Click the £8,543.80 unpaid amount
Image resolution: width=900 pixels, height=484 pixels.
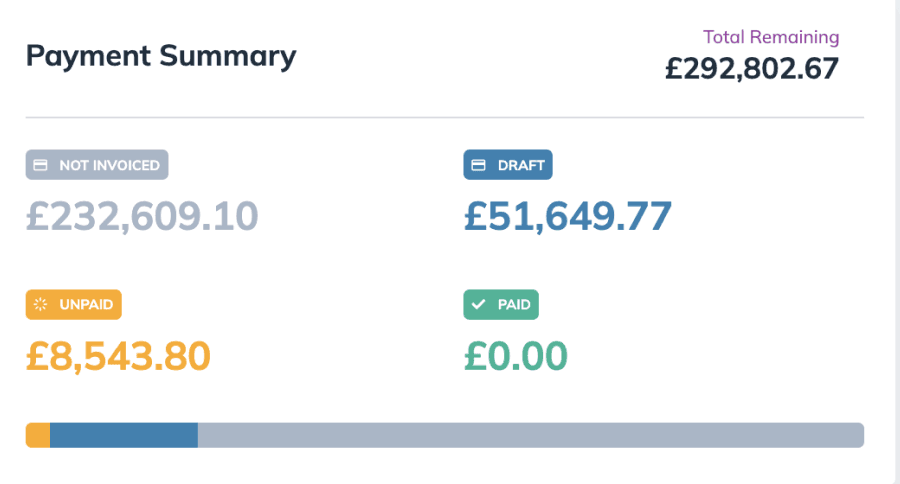click(x=118, y=355)
